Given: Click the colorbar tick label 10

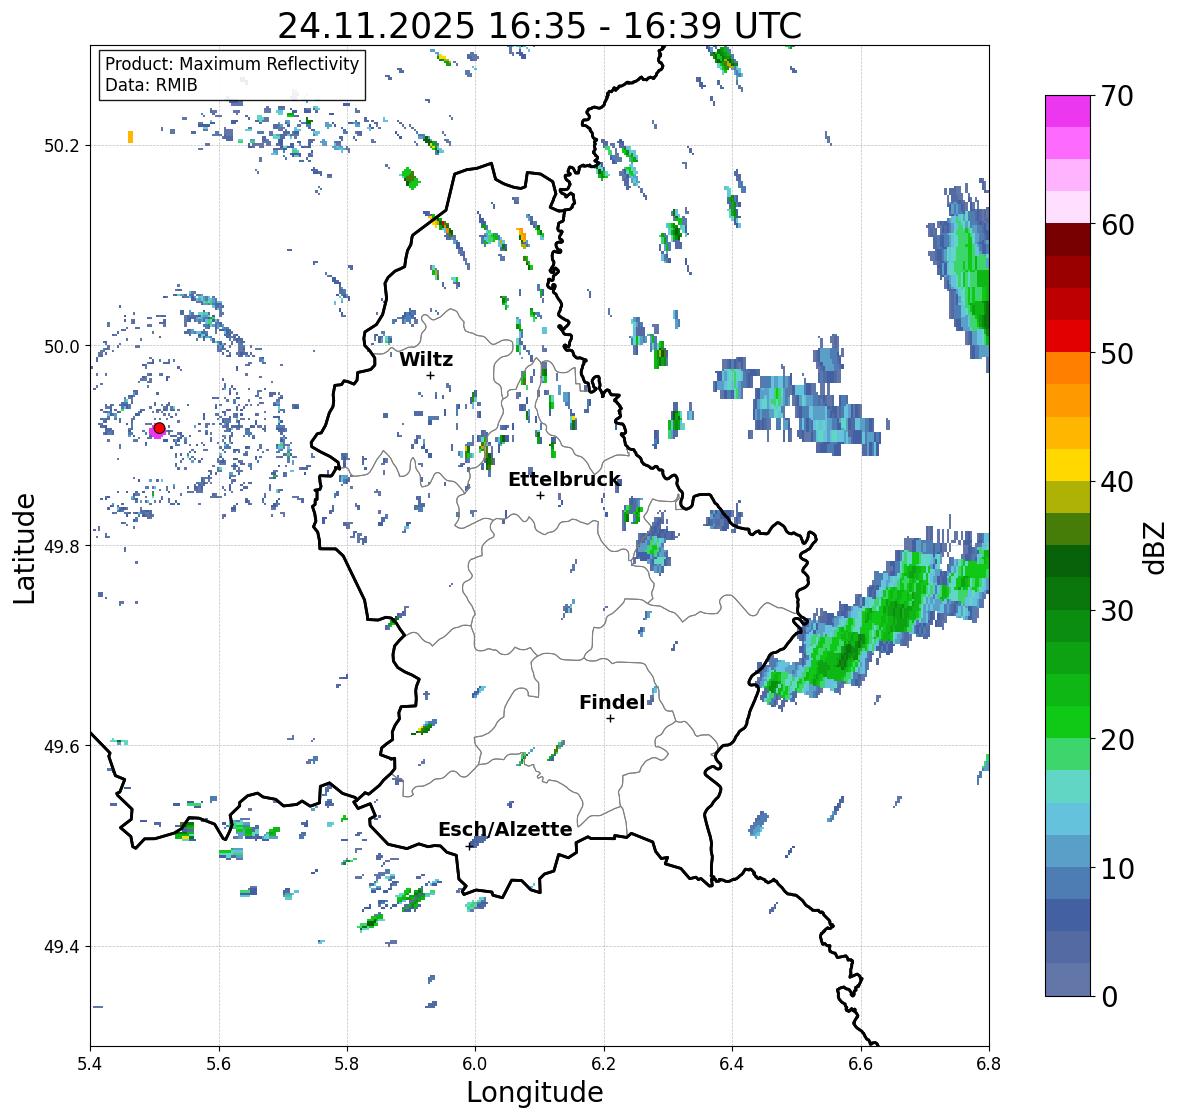Looking at the screenshot, I should pyautogui.click(x=1117, y=868).
